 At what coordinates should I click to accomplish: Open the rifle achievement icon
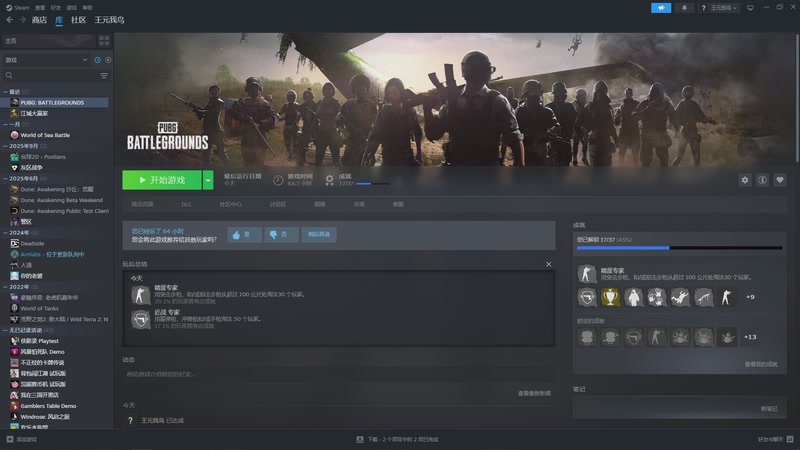[x=704, y=297]
